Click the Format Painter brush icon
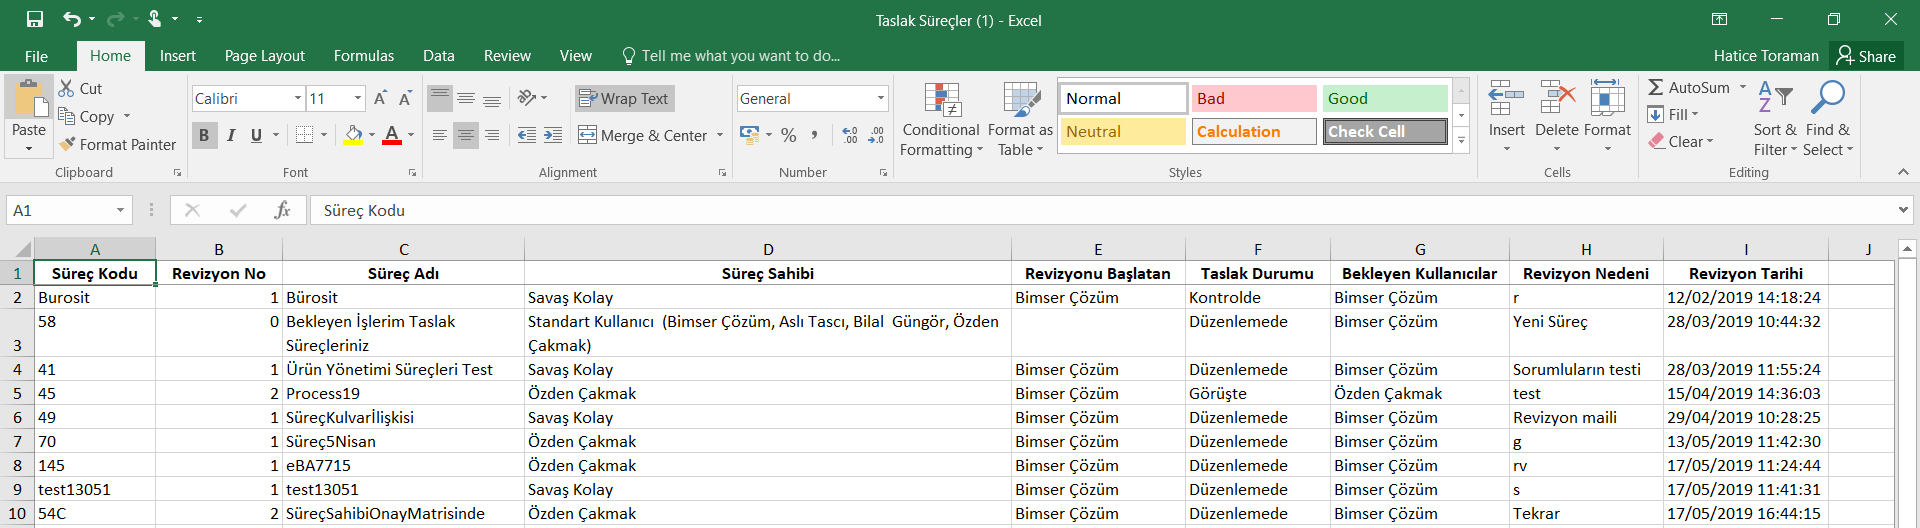 (67, 145)
